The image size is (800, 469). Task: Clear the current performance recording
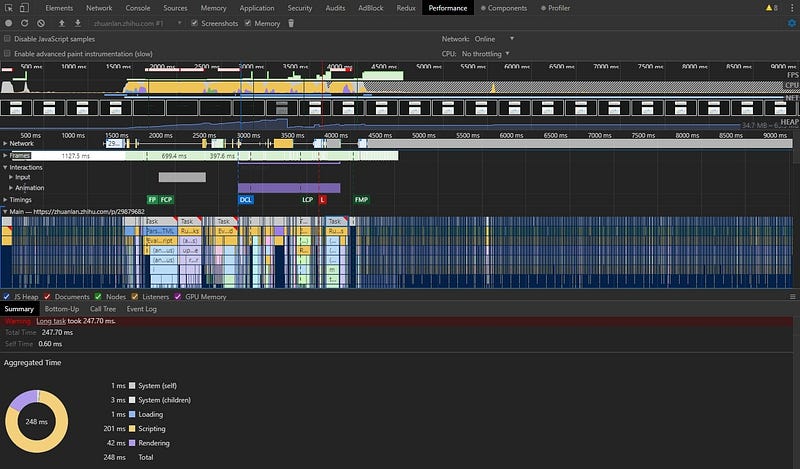(40, 23)
